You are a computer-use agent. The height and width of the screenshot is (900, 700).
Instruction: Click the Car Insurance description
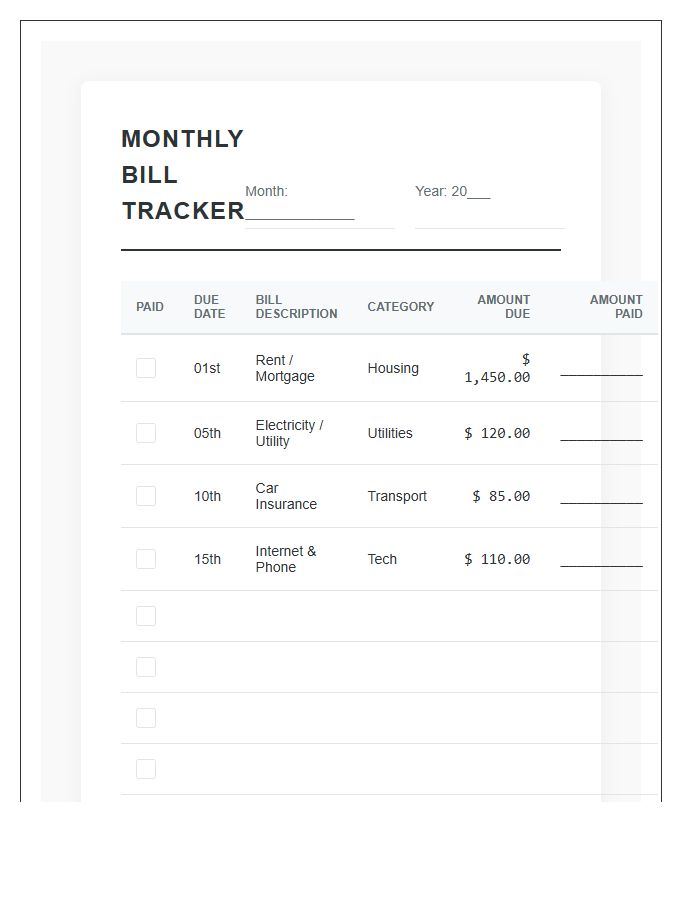pyautogui.click(x=286, y=496)
